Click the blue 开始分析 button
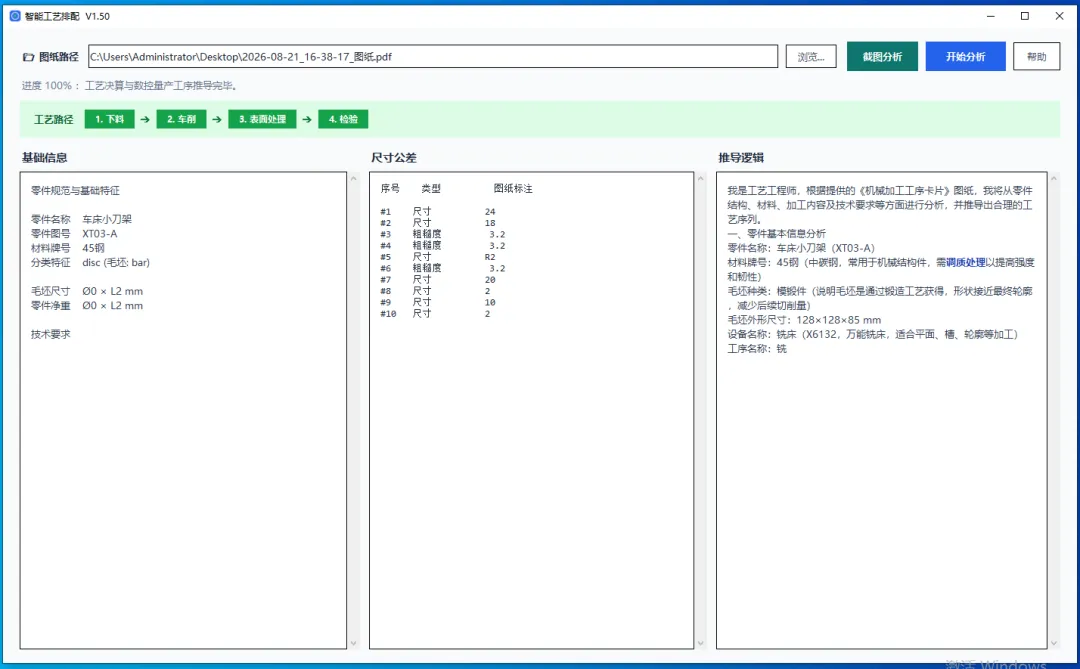 (x=965, y=56)
